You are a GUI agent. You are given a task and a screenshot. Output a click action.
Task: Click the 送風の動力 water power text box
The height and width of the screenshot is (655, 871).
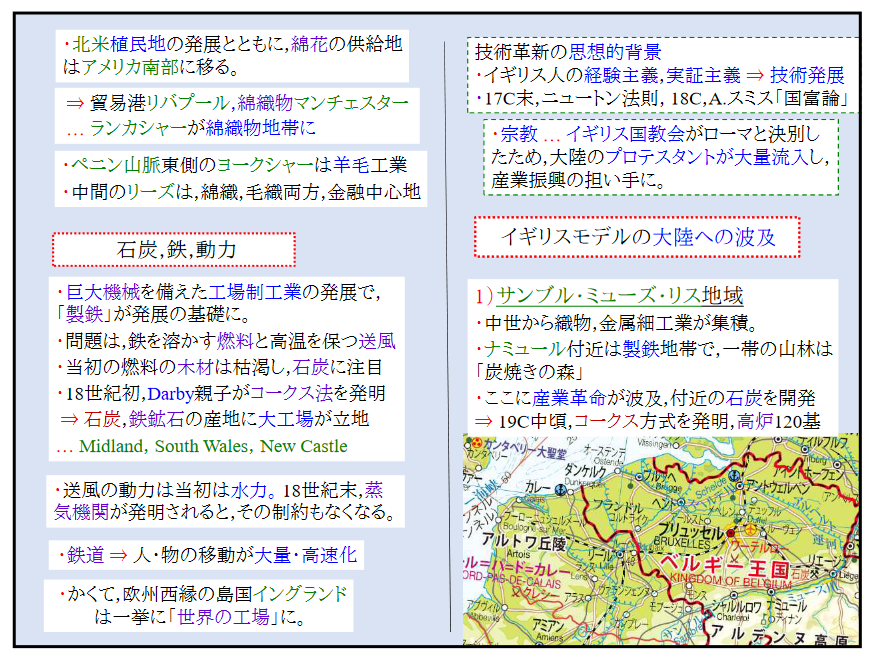click(x=225, y=503)
